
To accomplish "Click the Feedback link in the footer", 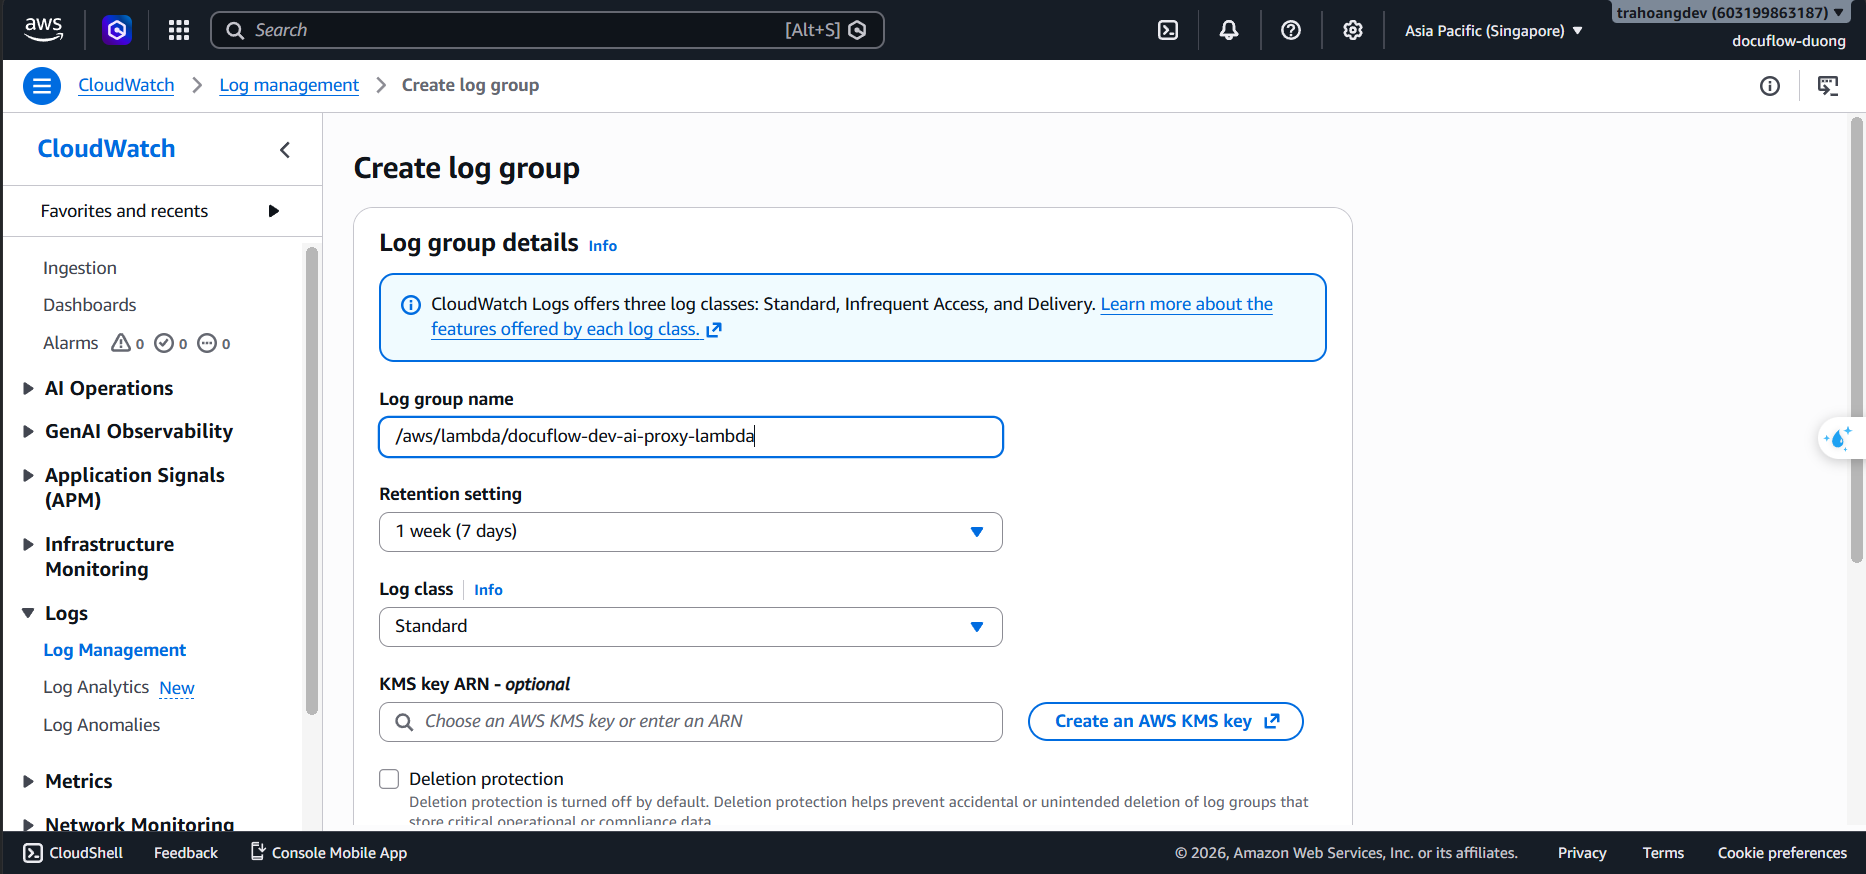I will pos(186,853).
